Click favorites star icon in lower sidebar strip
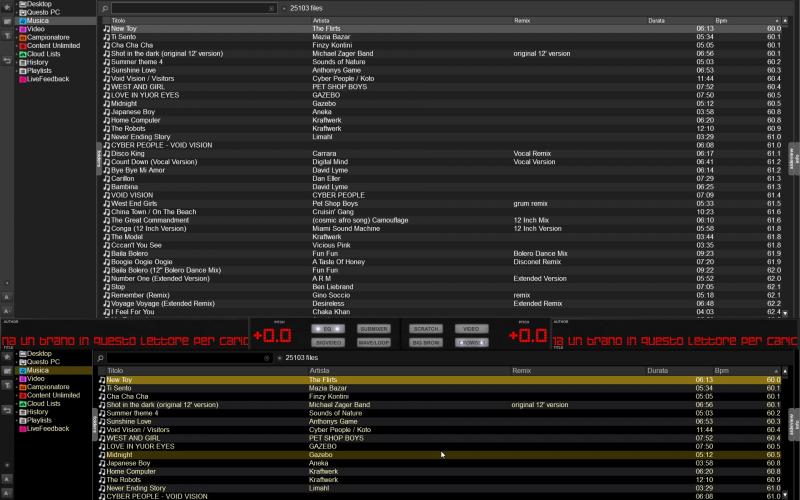800x500 pixels. [x=7, y=357]
